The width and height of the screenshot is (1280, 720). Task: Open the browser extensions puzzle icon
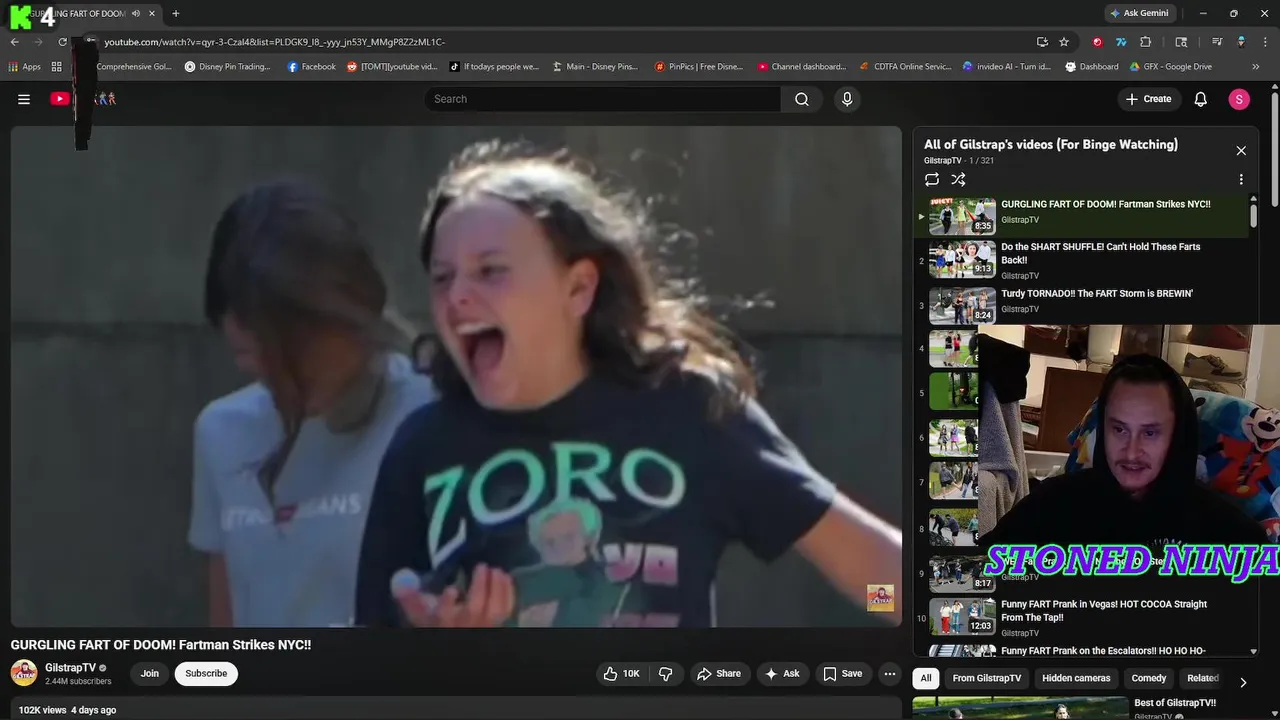[x=1146, y=42]
